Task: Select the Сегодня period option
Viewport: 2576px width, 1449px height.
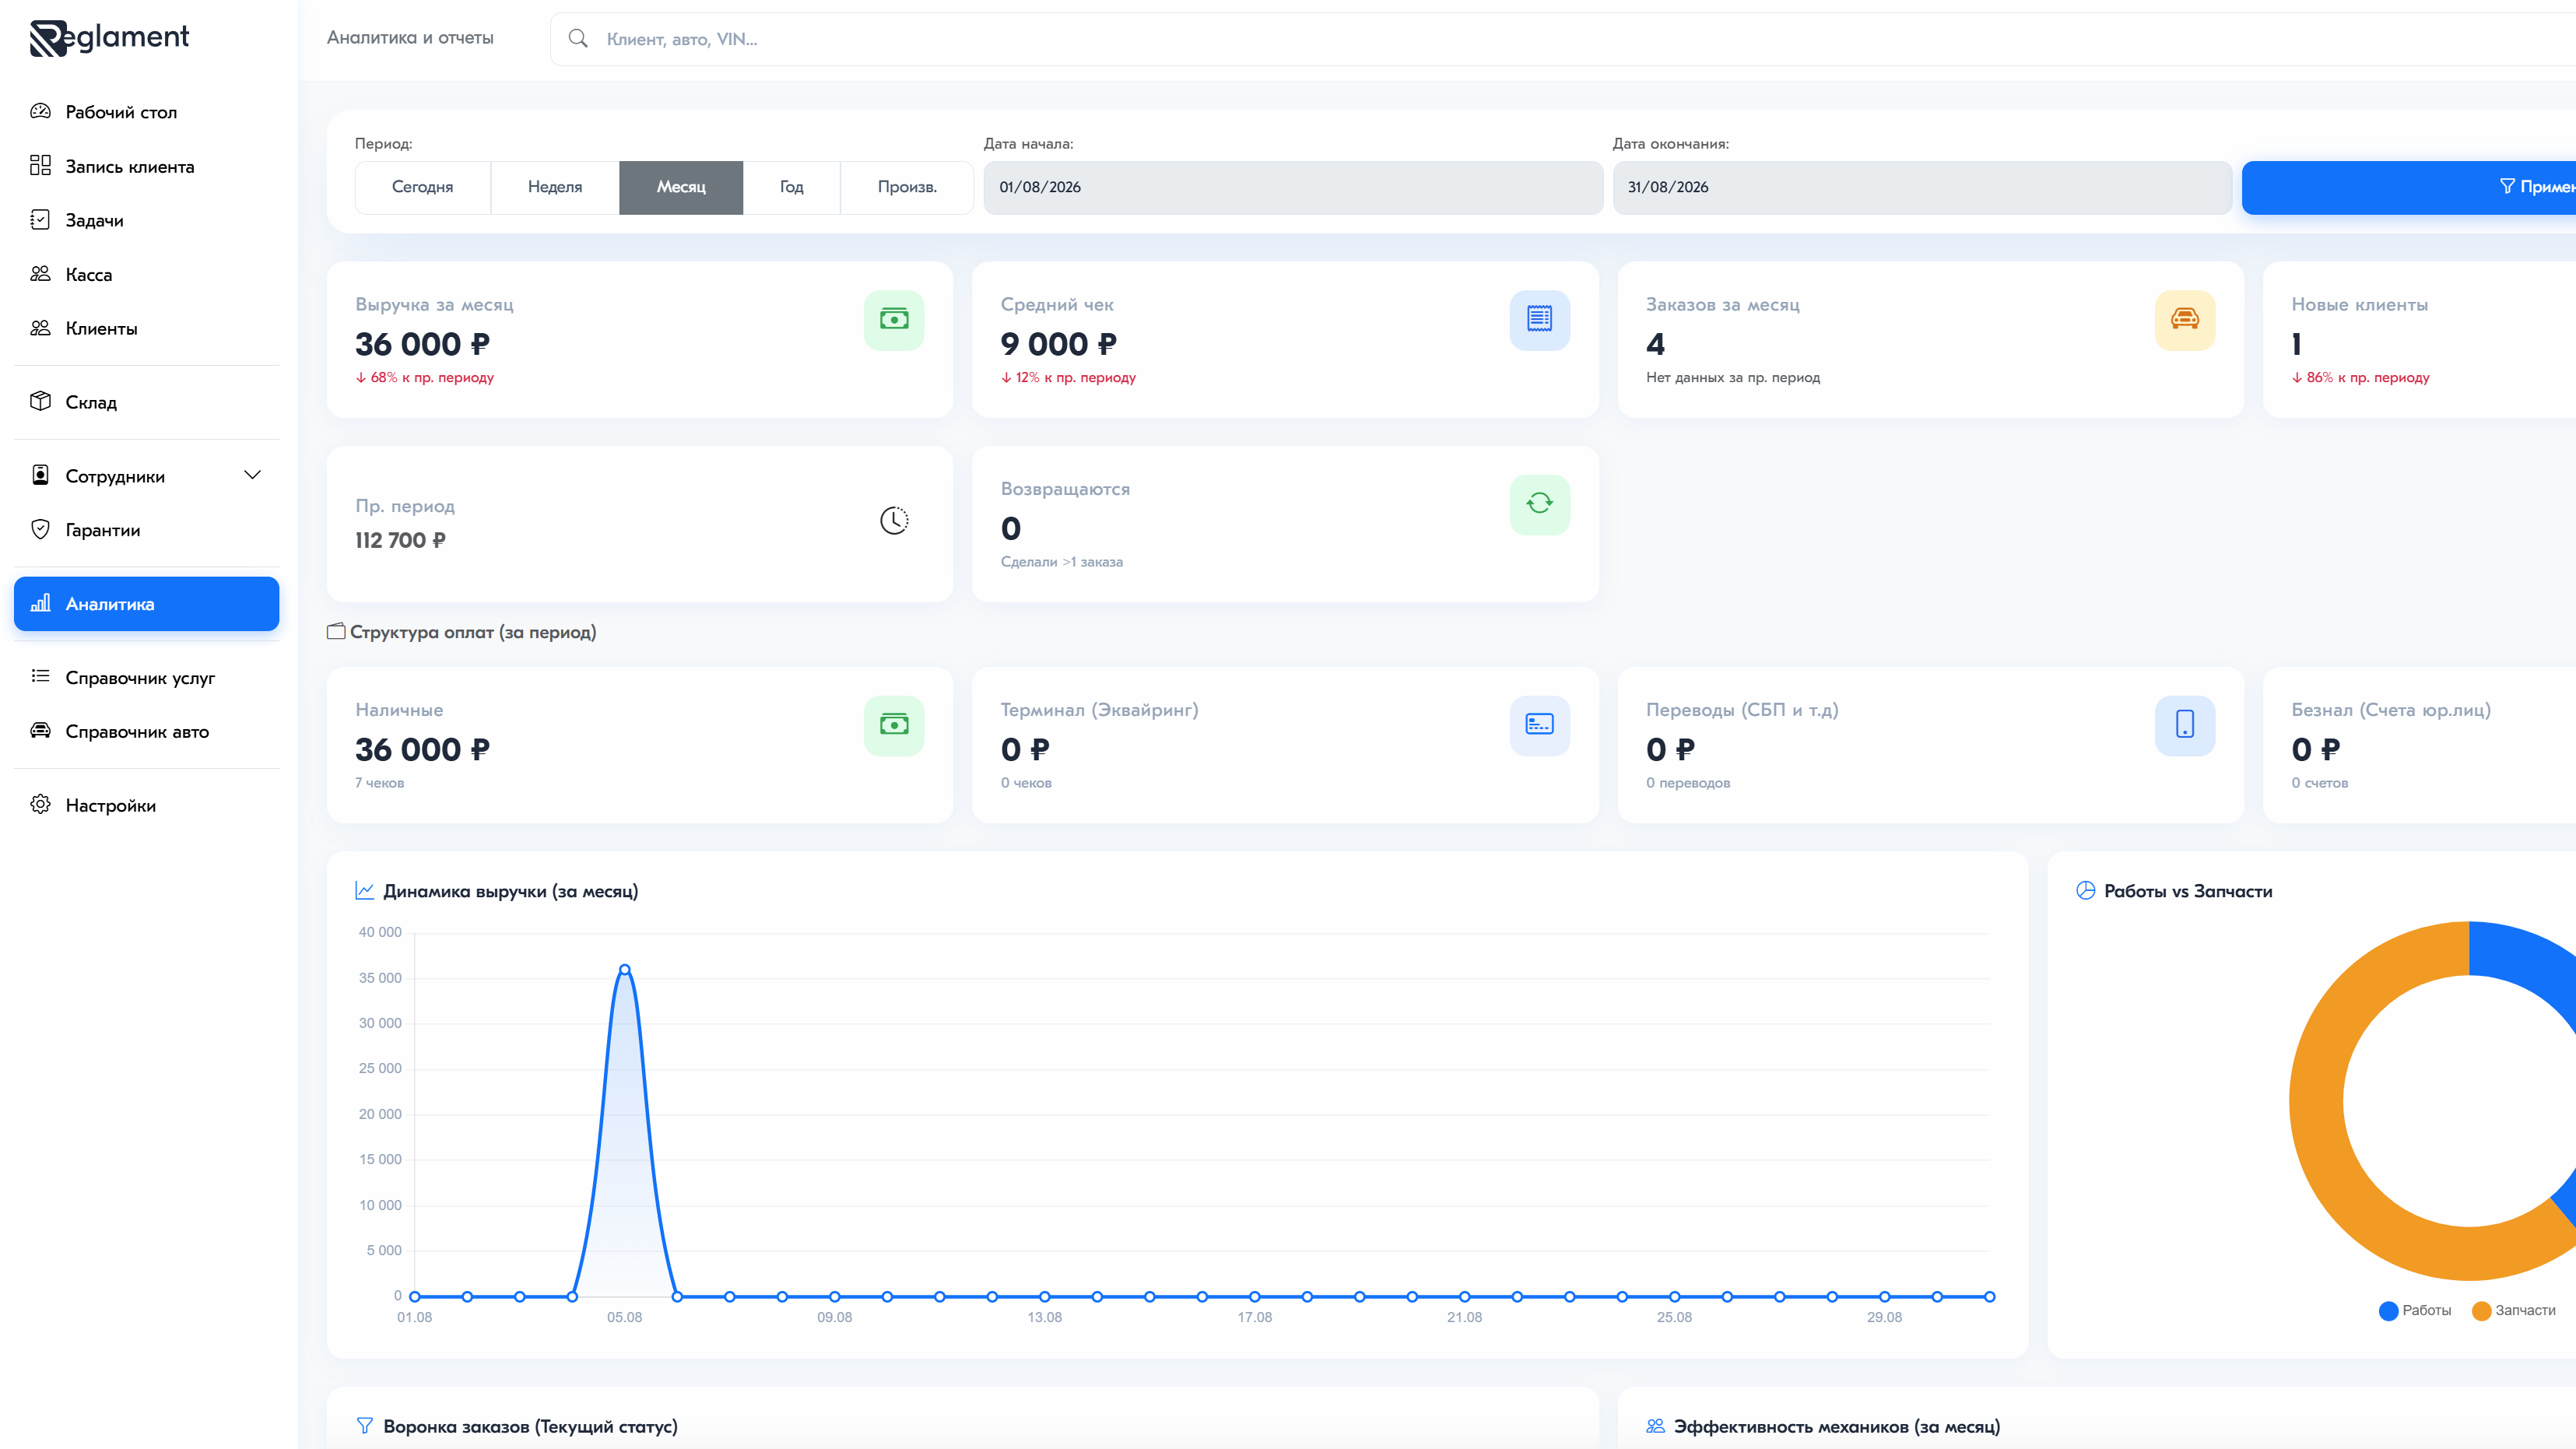Action: pos(422,187)
